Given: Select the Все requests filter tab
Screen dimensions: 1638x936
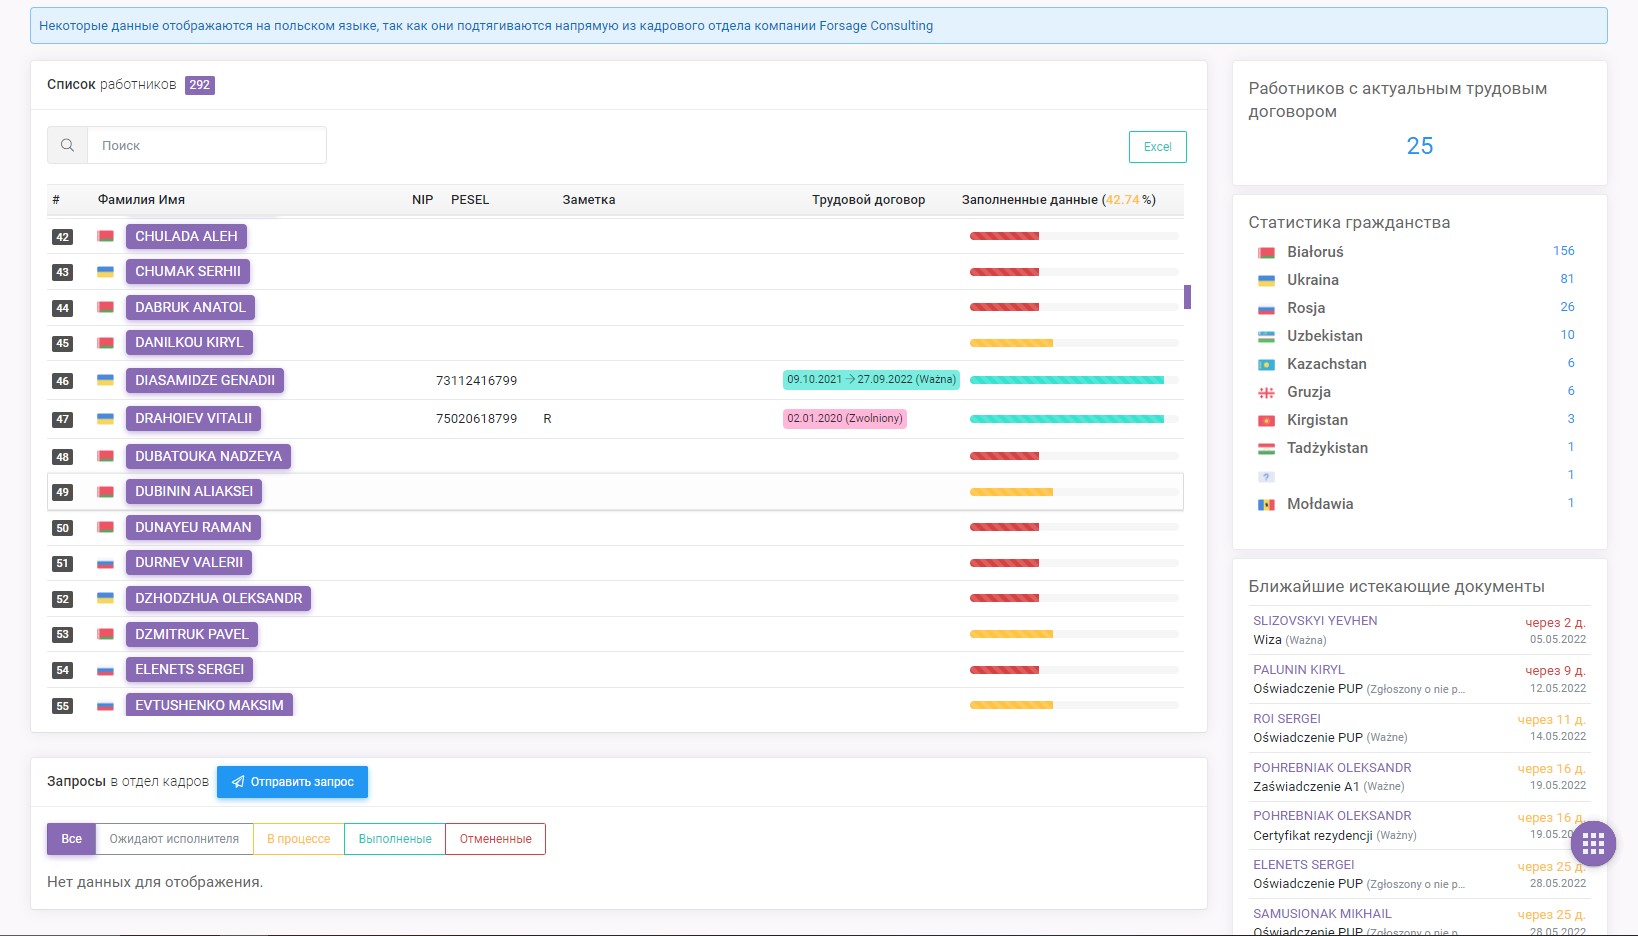Looking at the screenshot, I should 71,839.
